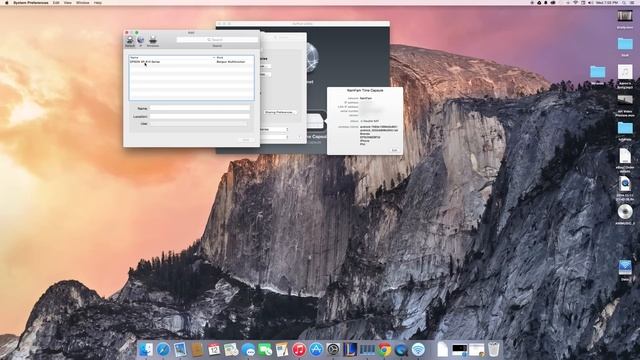Viewport: 640px width, 360px height.
Task: Open QuickTime Player from the Dock
Action: click(x=401, y=350)
